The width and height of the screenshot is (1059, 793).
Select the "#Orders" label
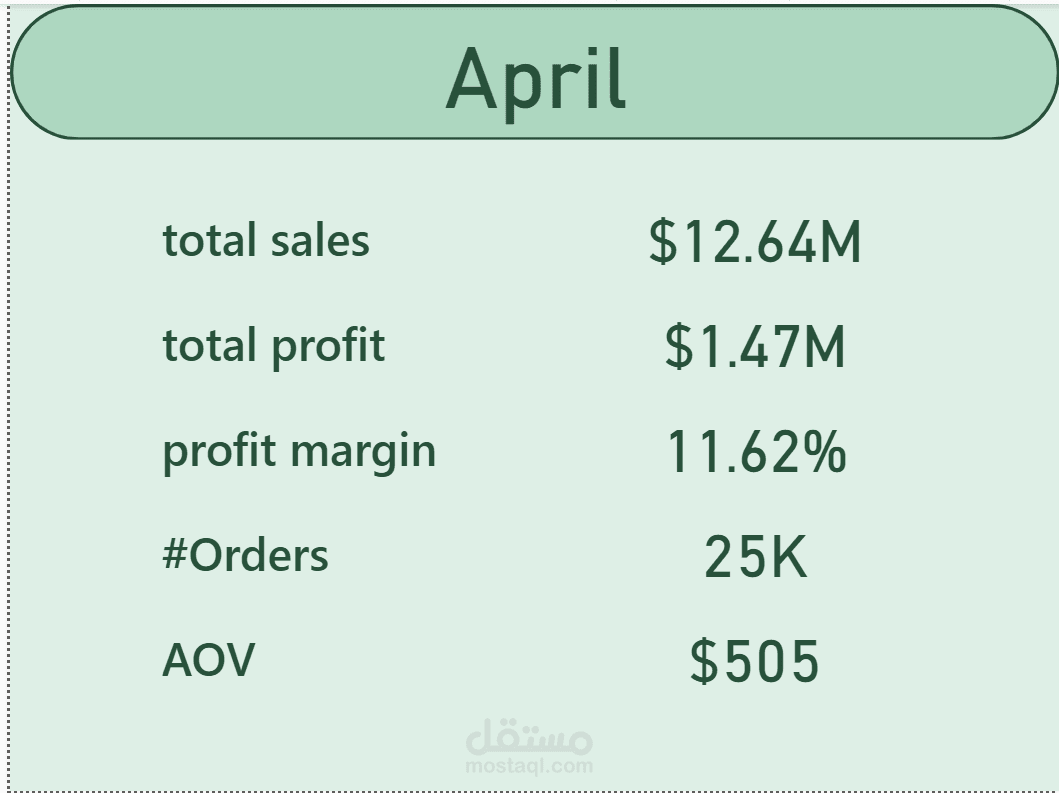245,555
